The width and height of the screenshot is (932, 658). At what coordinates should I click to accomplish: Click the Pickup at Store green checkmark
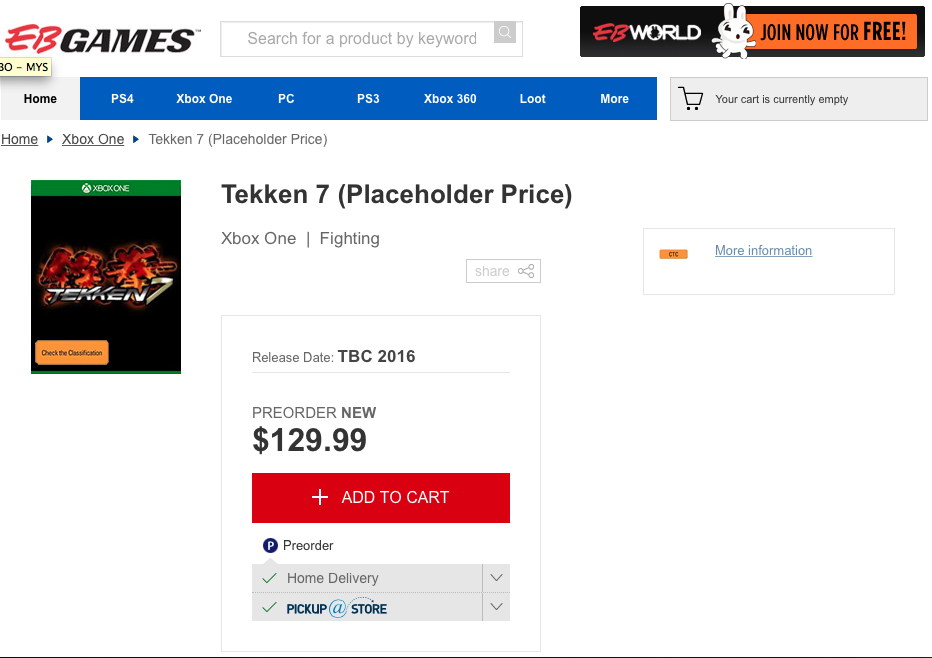coord(269,607)
